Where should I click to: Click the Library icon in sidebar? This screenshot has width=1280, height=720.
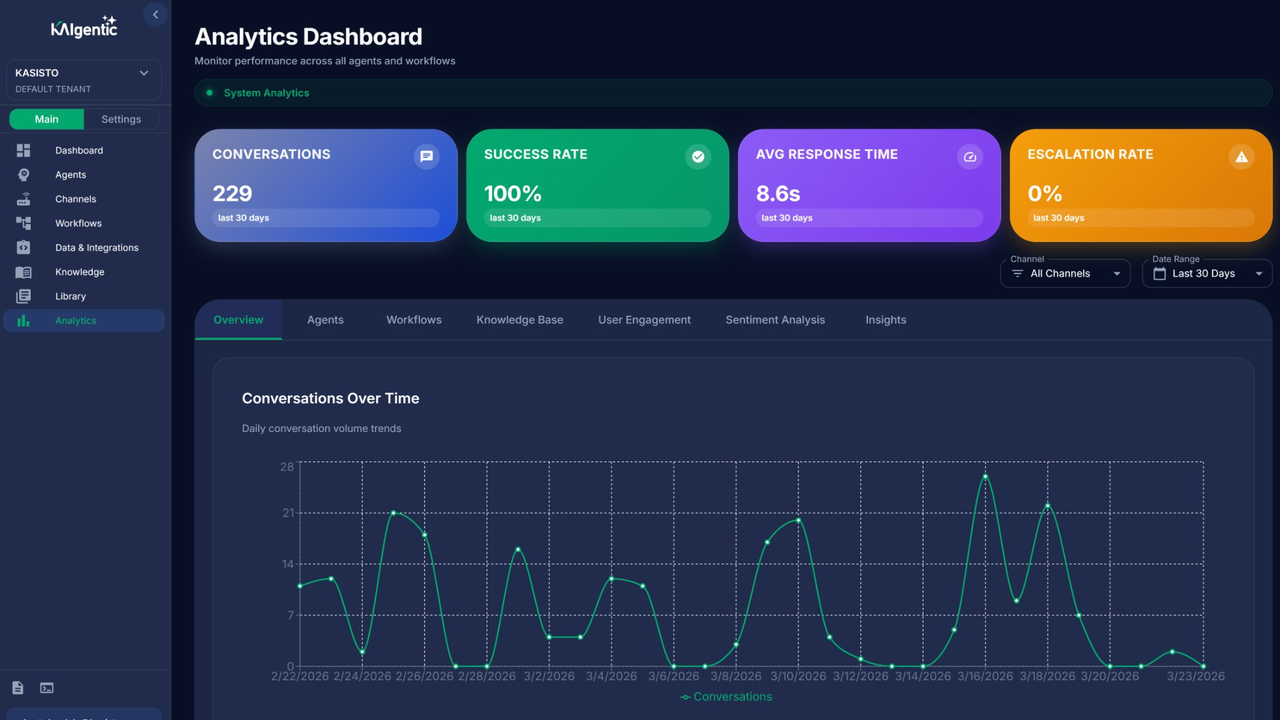click(23, 296)
